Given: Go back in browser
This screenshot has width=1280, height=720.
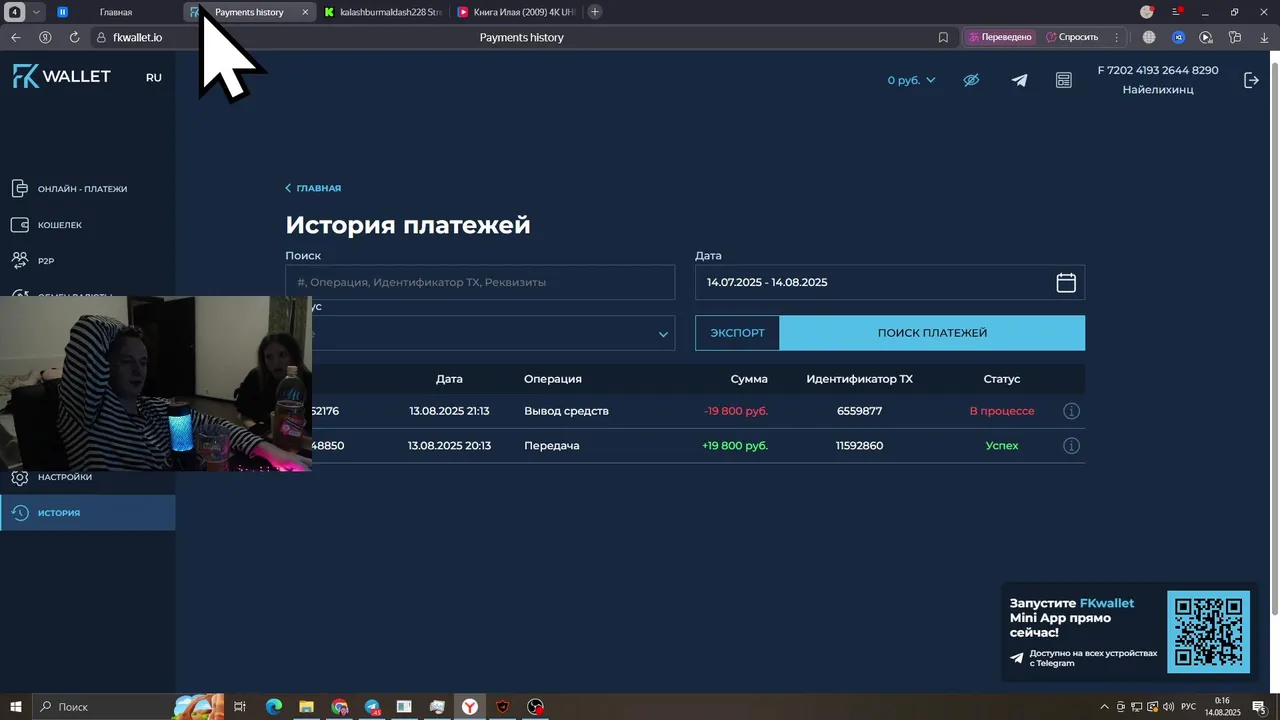Looking at the screenshot, I should 15,37.
